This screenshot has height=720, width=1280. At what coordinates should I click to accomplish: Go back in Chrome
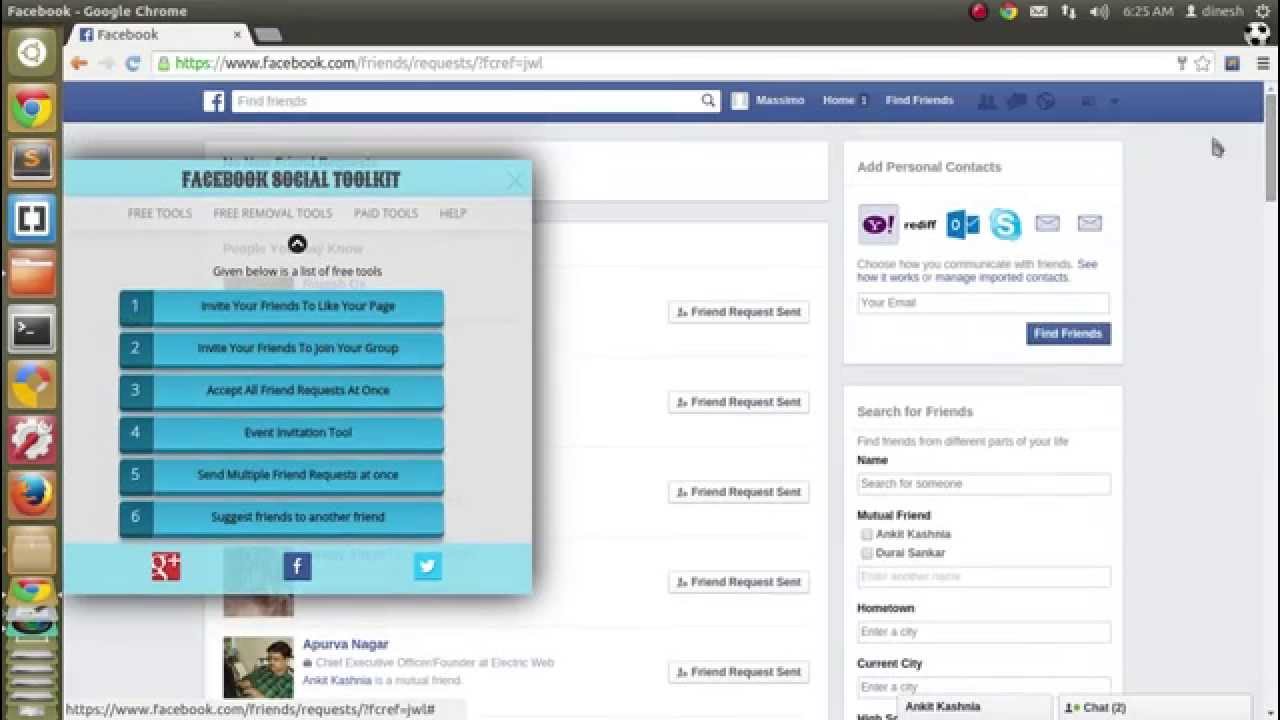tap(79, 63)
